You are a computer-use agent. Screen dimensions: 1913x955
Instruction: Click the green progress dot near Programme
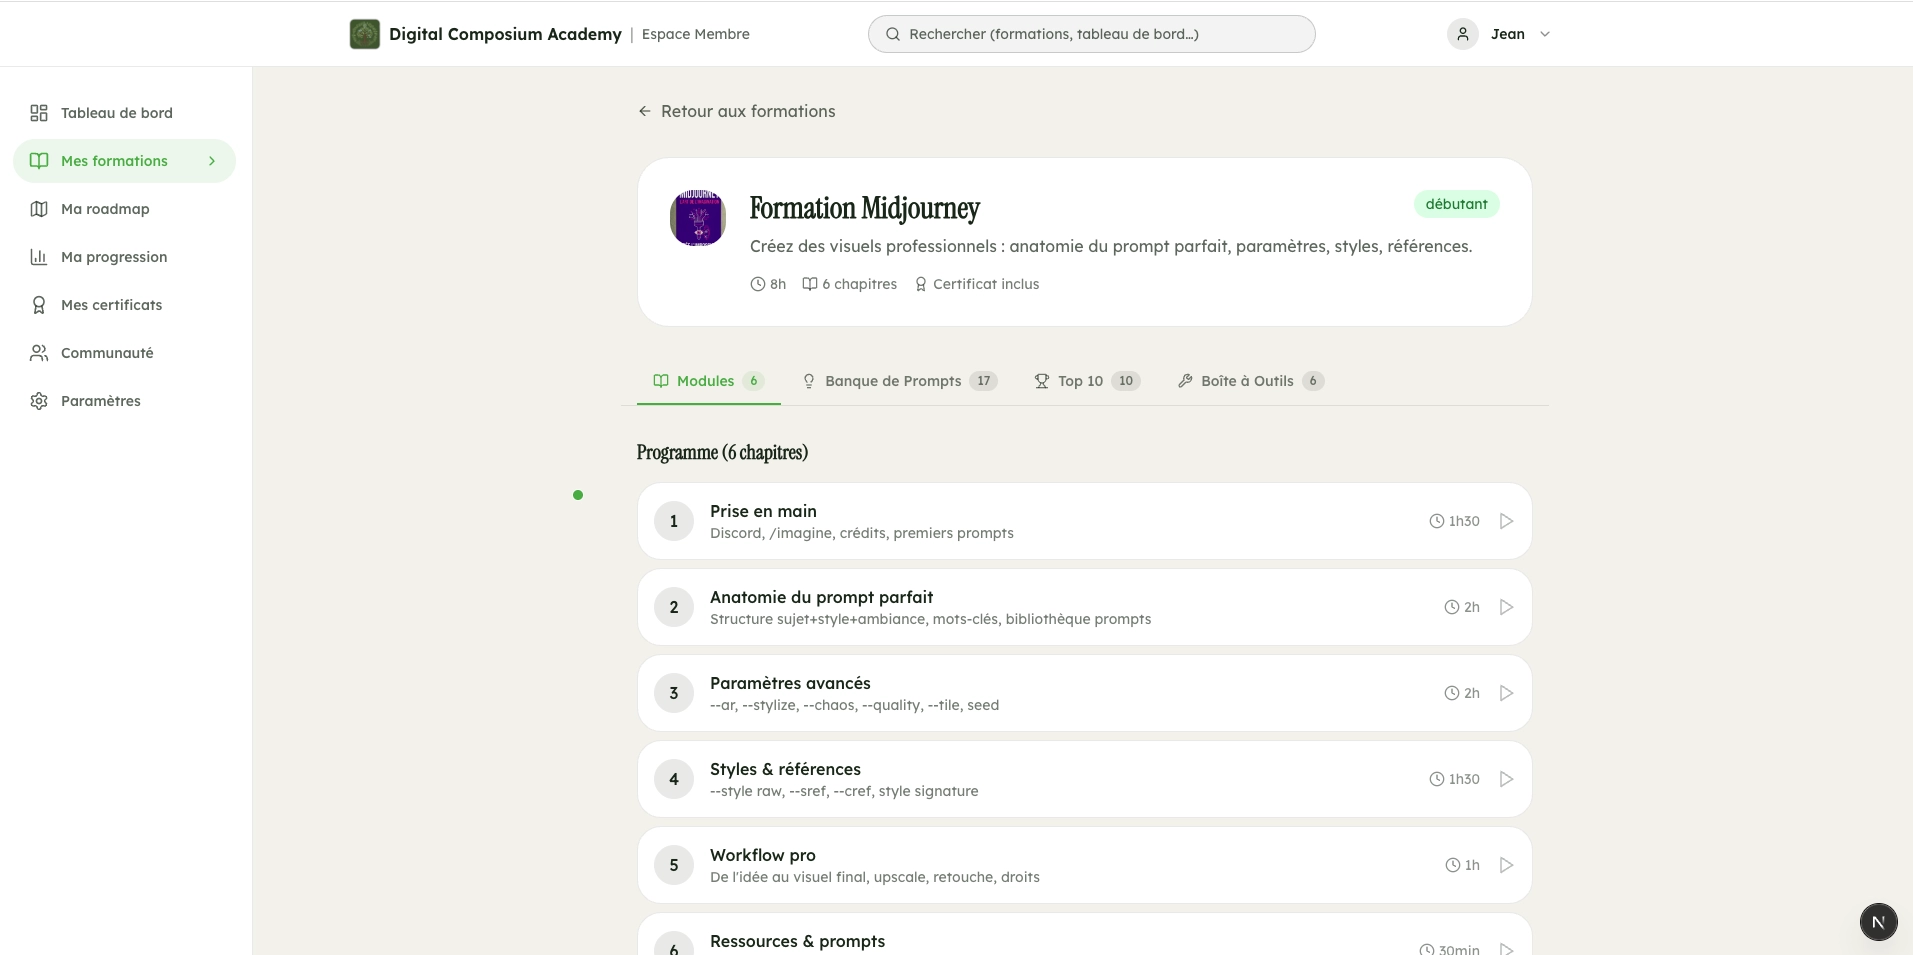click(577, 494)
